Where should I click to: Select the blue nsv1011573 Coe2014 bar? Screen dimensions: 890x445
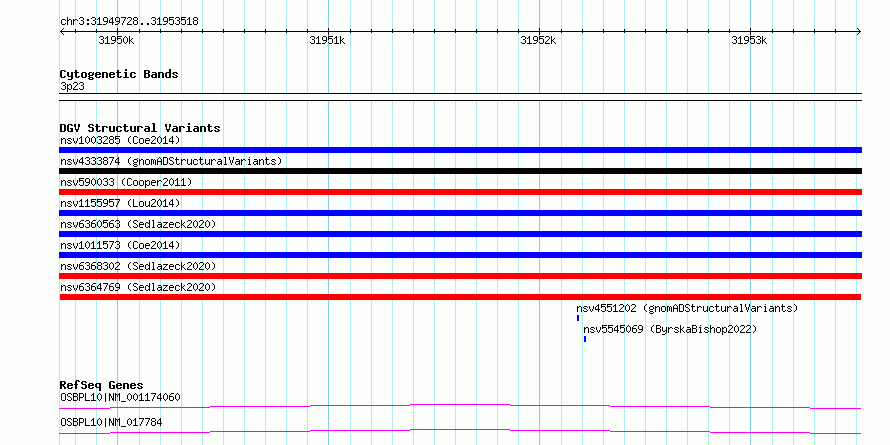tap(460, 255)
